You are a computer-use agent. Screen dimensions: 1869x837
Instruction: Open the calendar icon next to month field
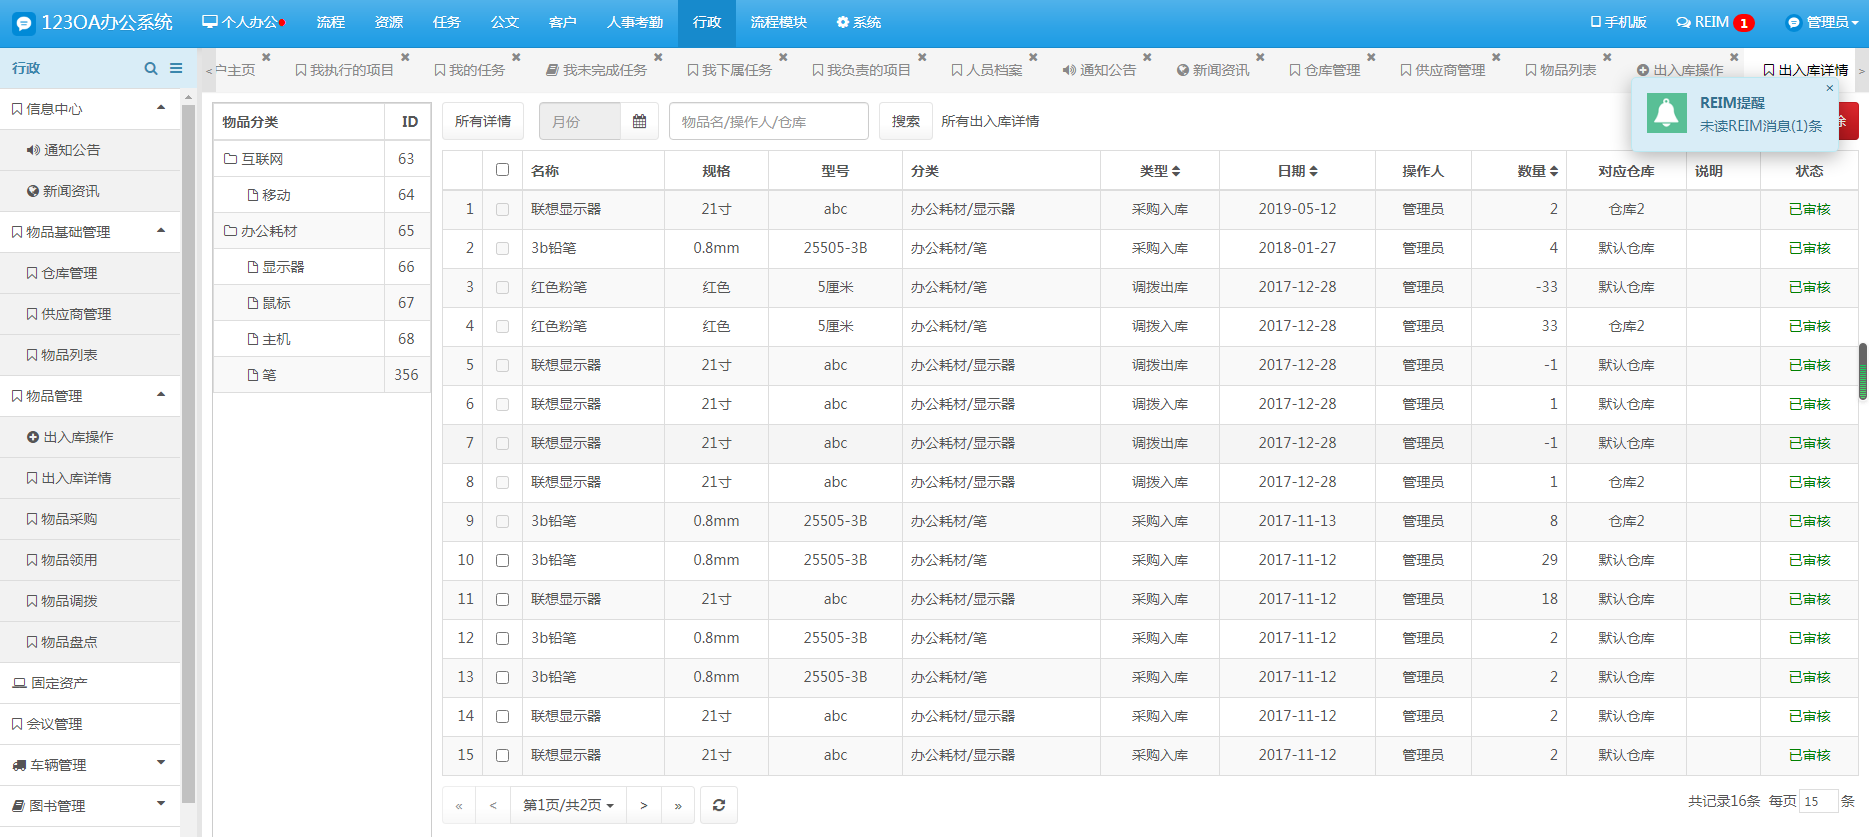639,121
